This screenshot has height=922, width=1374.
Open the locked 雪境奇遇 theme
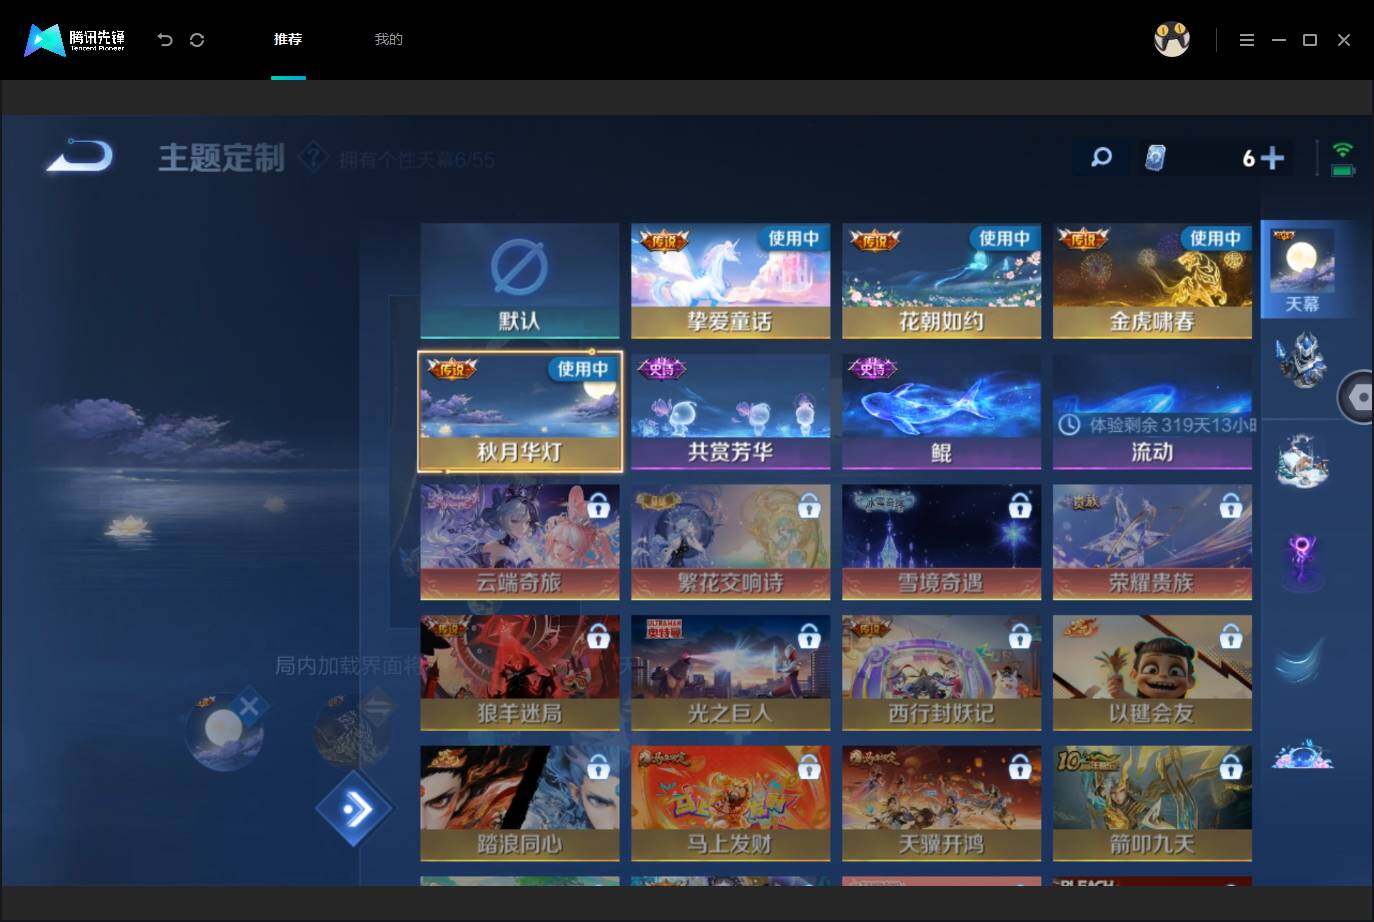click(x=941, y=542)
